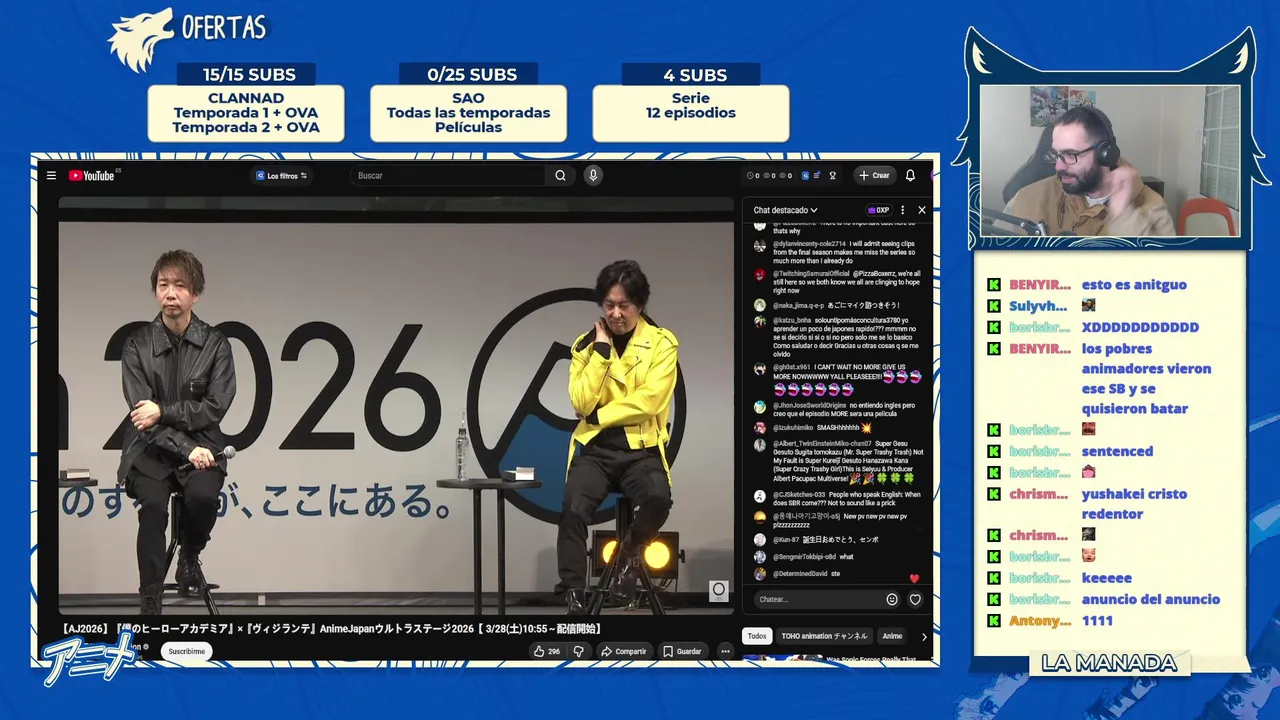Click the Suscribirme button
1280x720 pixels.
point(186,651)
